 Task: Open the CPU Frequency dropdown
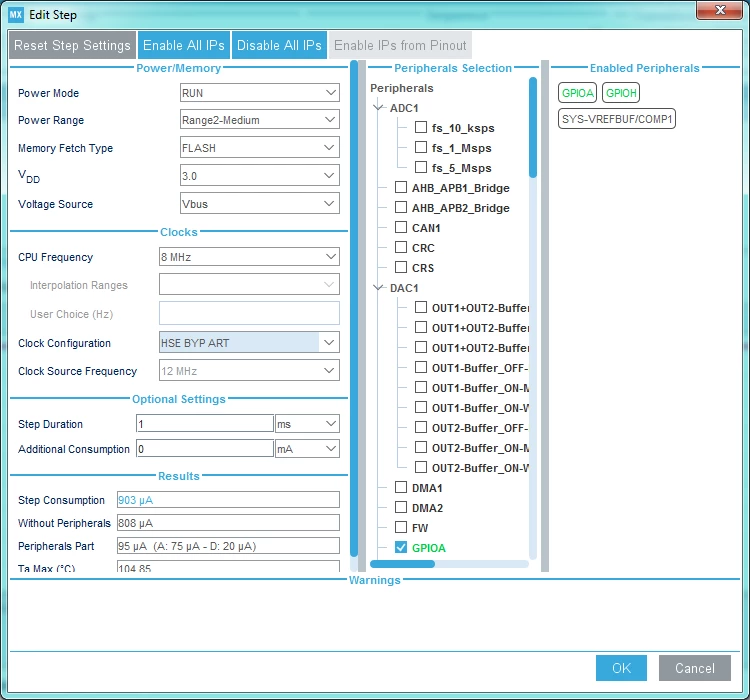(x=249, y=257)
